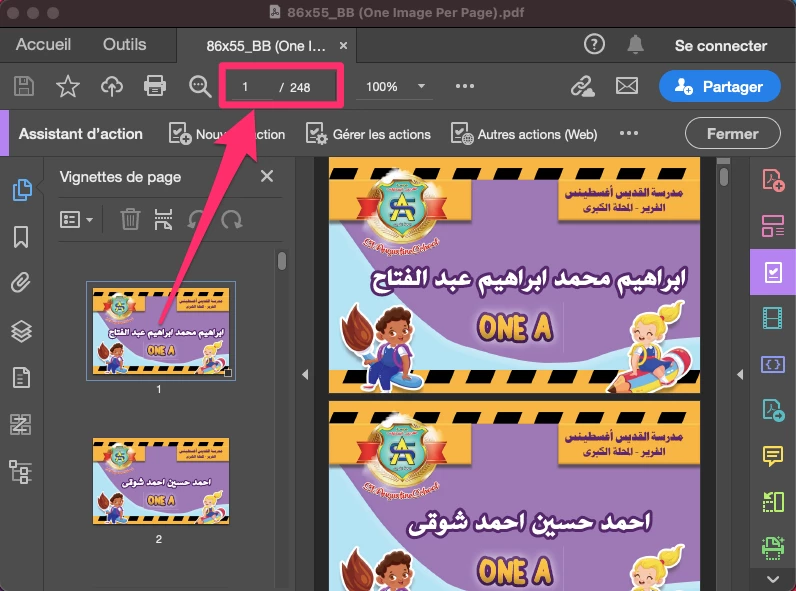Viewport: 796px width, 591px height.
Task: Click Se connecter
Action: coord(721,46)
